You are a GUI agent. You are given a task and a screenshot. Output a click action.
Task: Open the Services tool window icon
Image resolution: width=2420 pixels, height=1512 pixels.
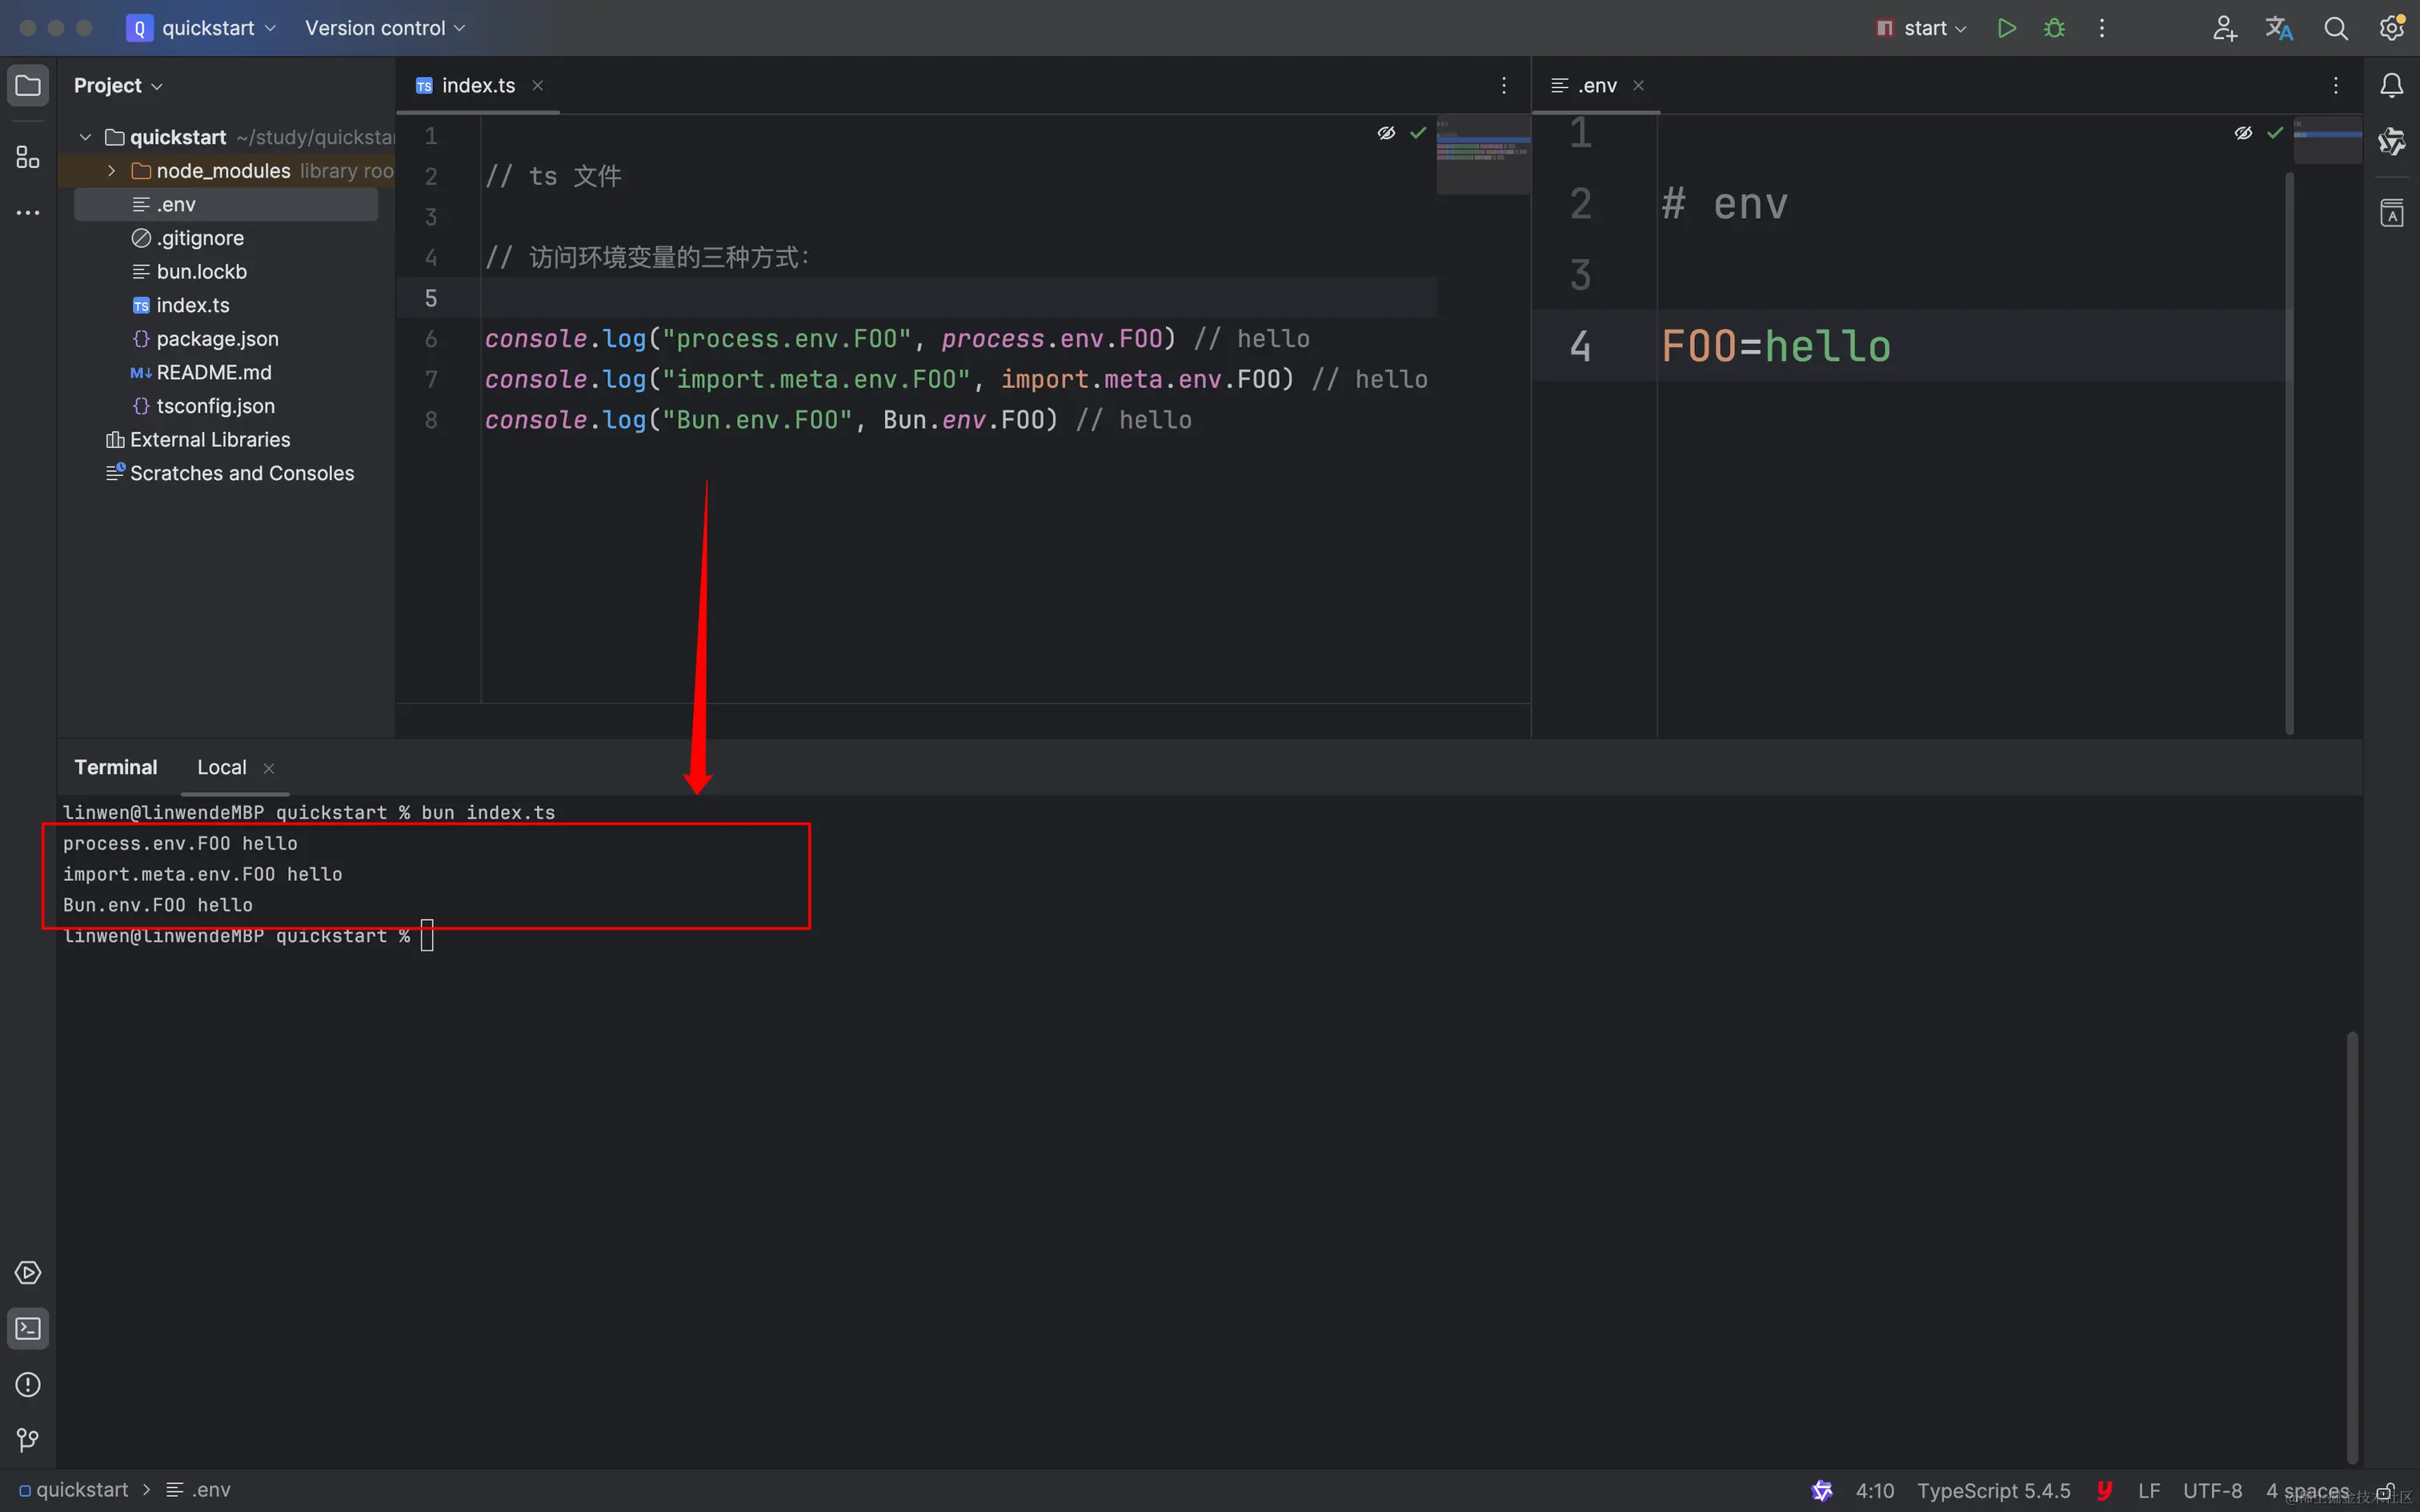[28, 1273]
